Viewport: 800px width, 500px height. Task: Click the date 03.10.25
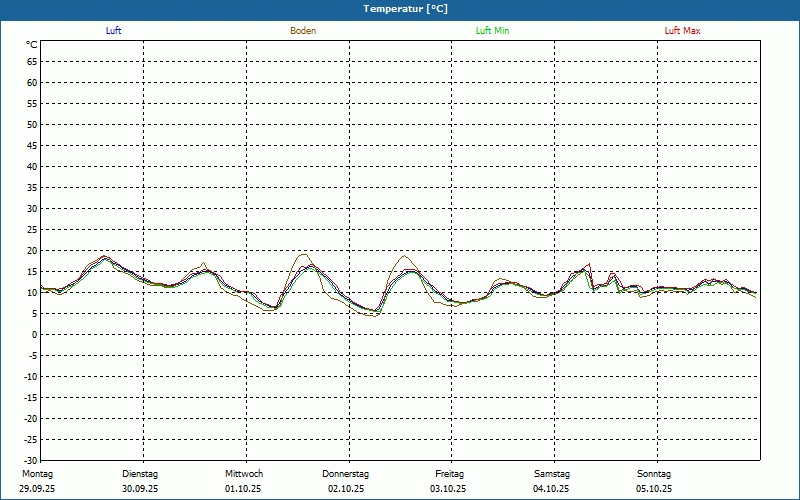[x=448, y=489]
